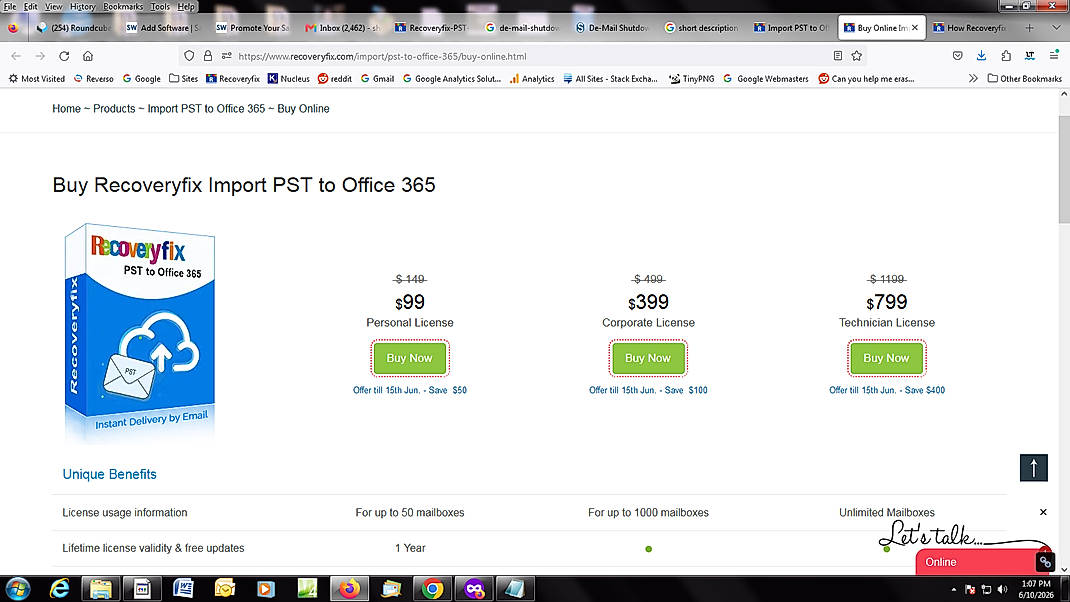1070x602 pixels.
Task: Bookmark this page with the star icon
Action: (857, 56)
